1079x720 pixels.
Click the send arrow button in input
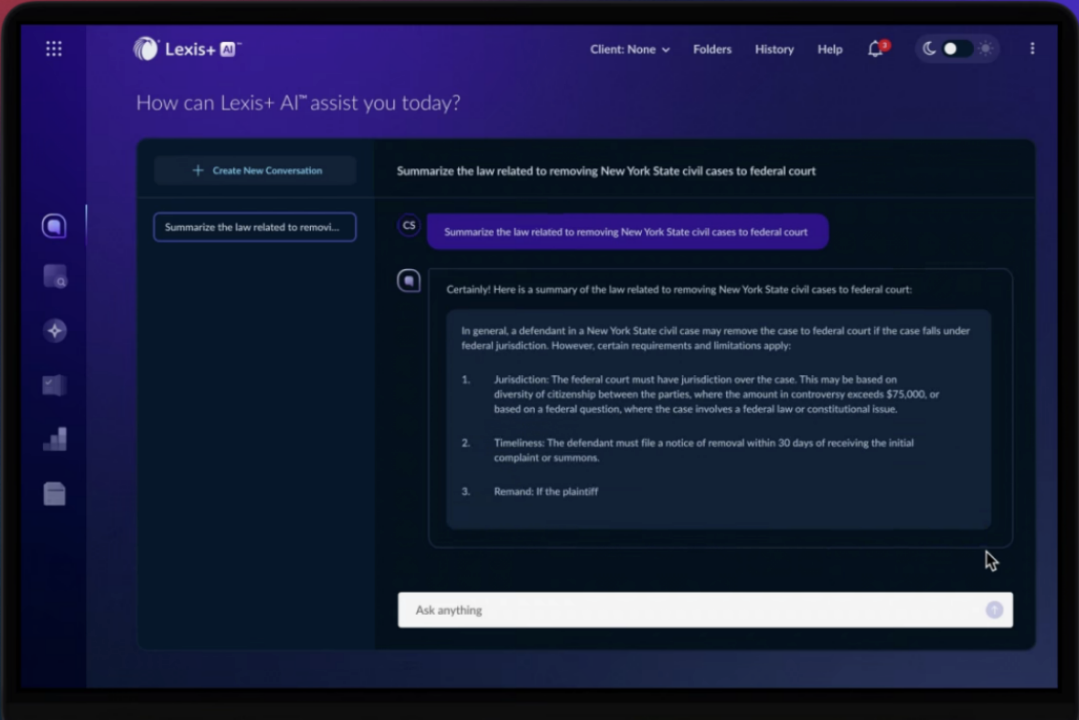tap(994, 610)
